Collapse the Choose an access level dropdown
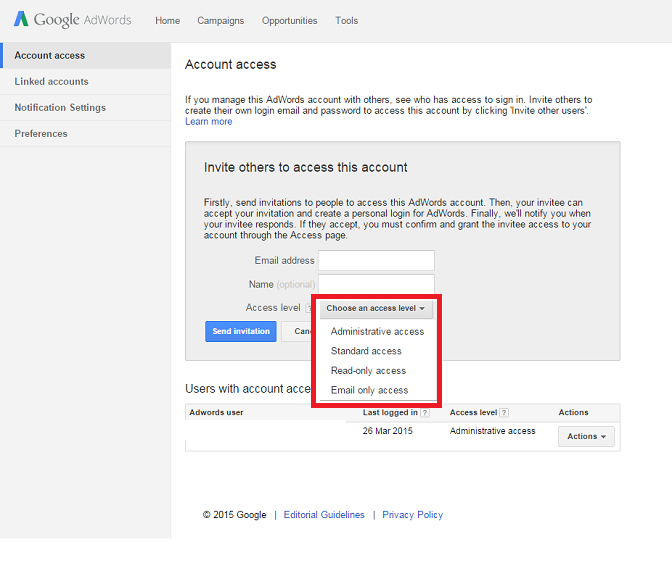 click(376, 308)
